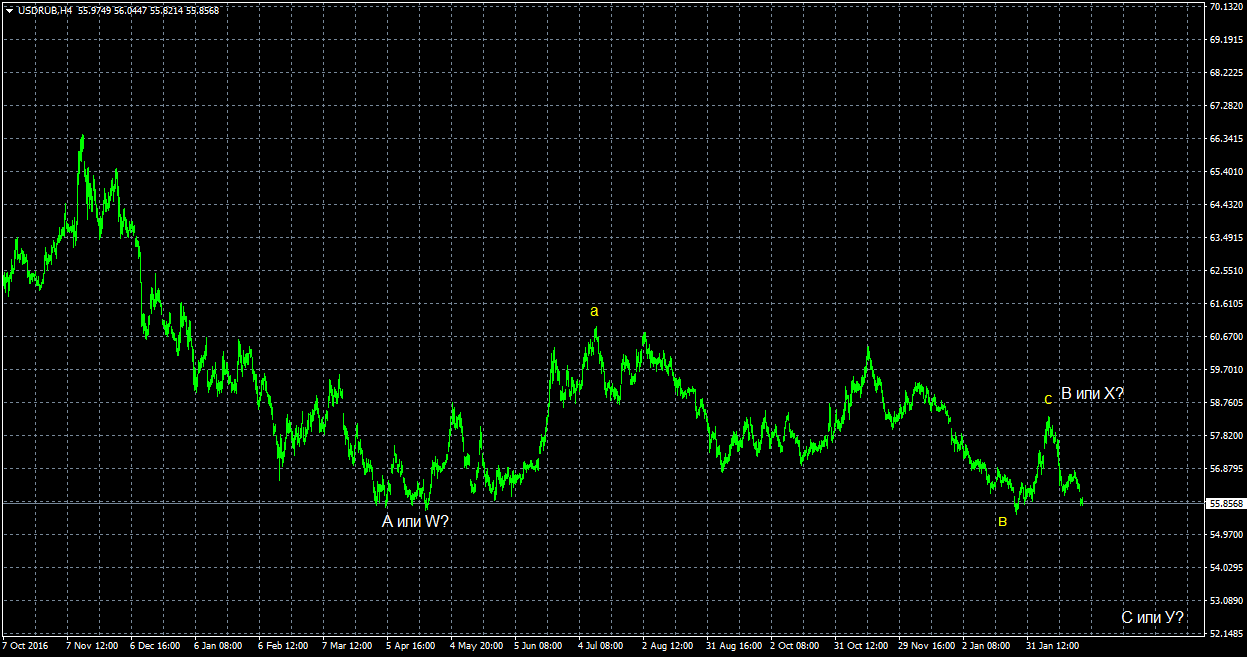Select the 'B или X?' wave label

(x=1092, y=394)
